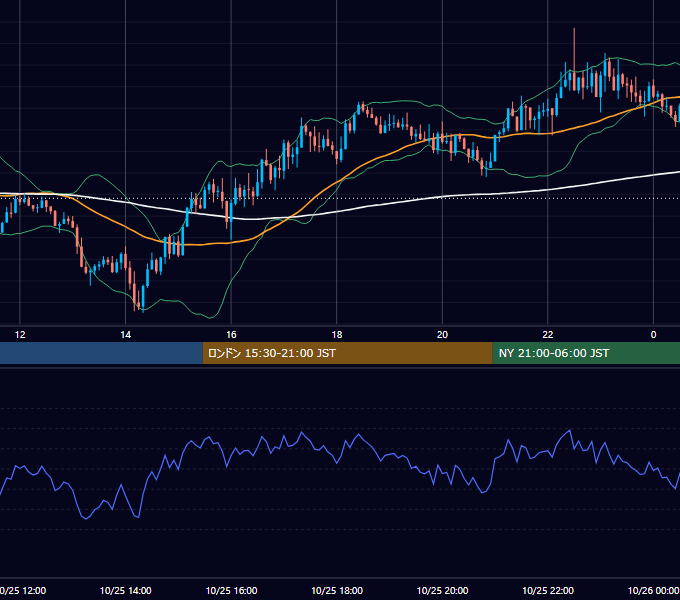This screenshot has width=680, height=600.
Task: Click the 10/25 22:00 time label
Action: pyautogui.click(x=548, y=590)
